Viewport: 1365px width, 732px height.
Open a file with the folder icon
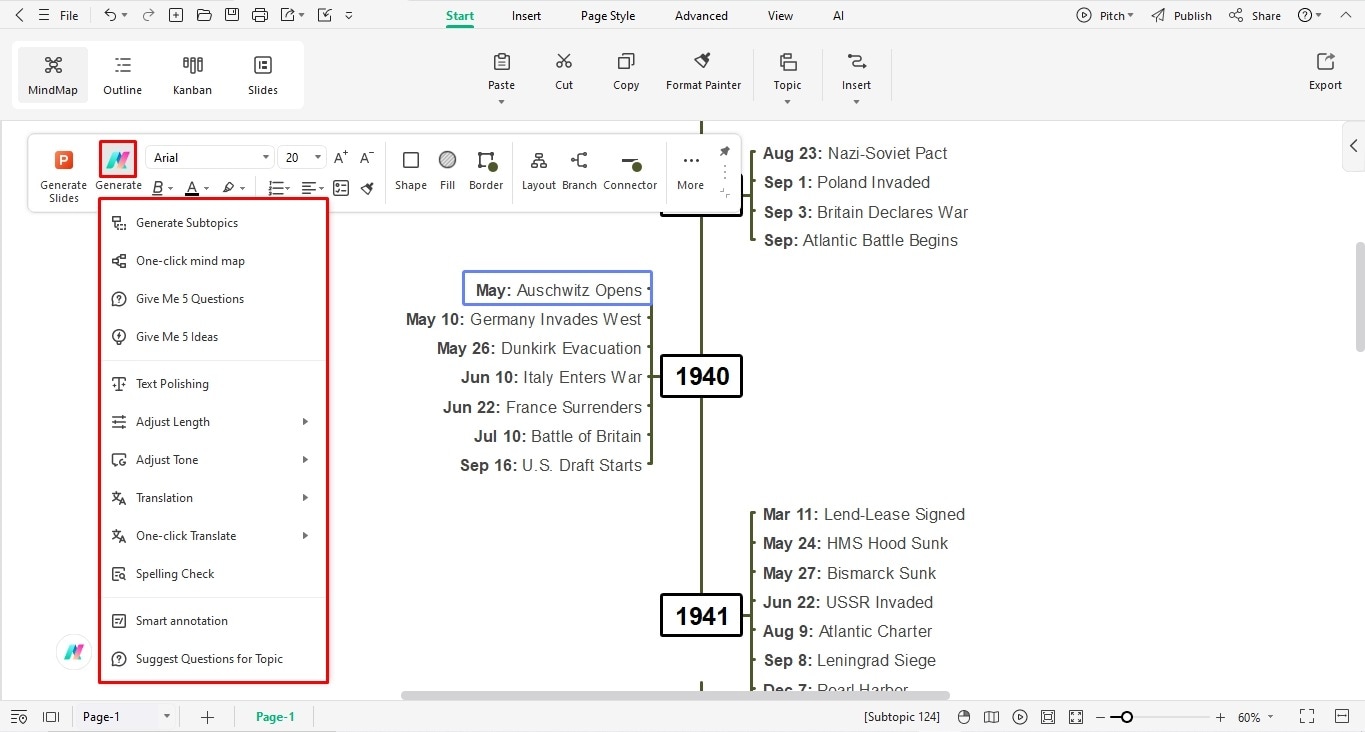(x=204, y=15)
